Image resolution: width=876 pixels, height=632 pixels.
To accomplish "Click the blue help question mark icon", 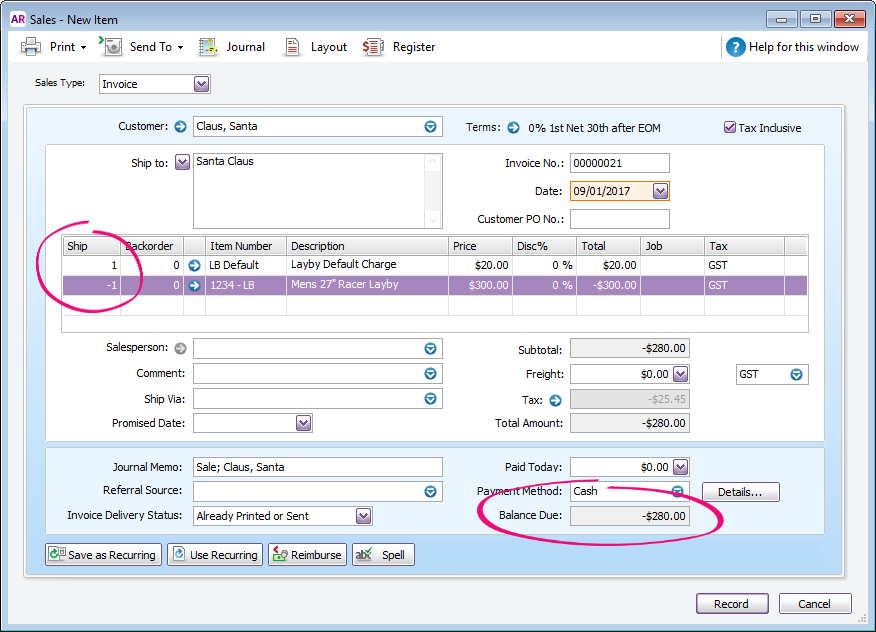I will (736, 47).
